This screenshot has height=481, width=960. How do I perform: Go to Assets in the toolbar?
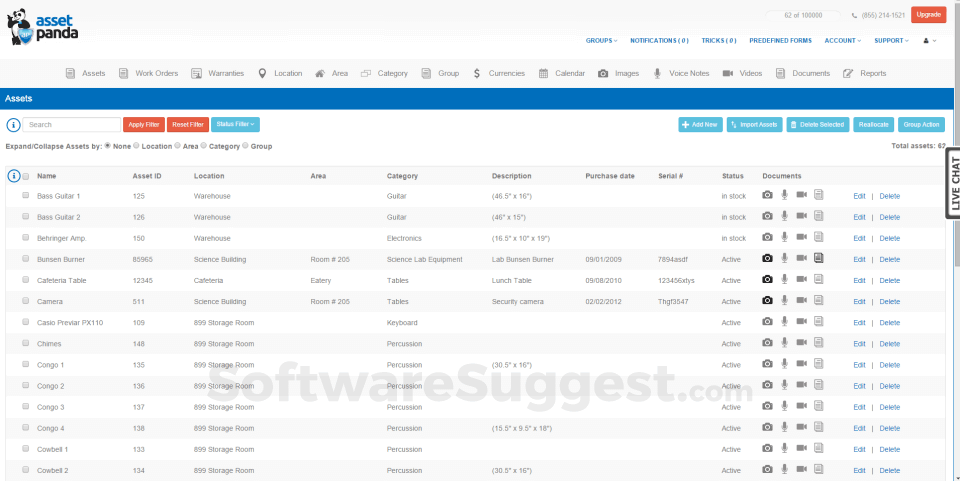coord(85,73)
